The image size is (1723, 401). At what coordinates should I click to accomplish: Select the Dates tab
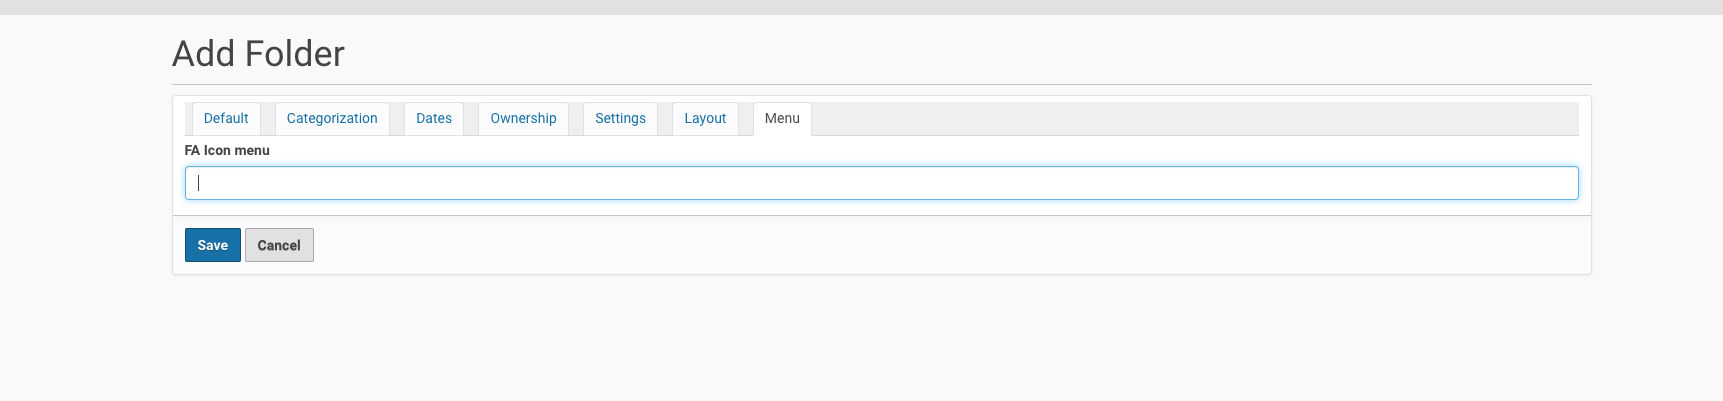click(x=434, y=118)
